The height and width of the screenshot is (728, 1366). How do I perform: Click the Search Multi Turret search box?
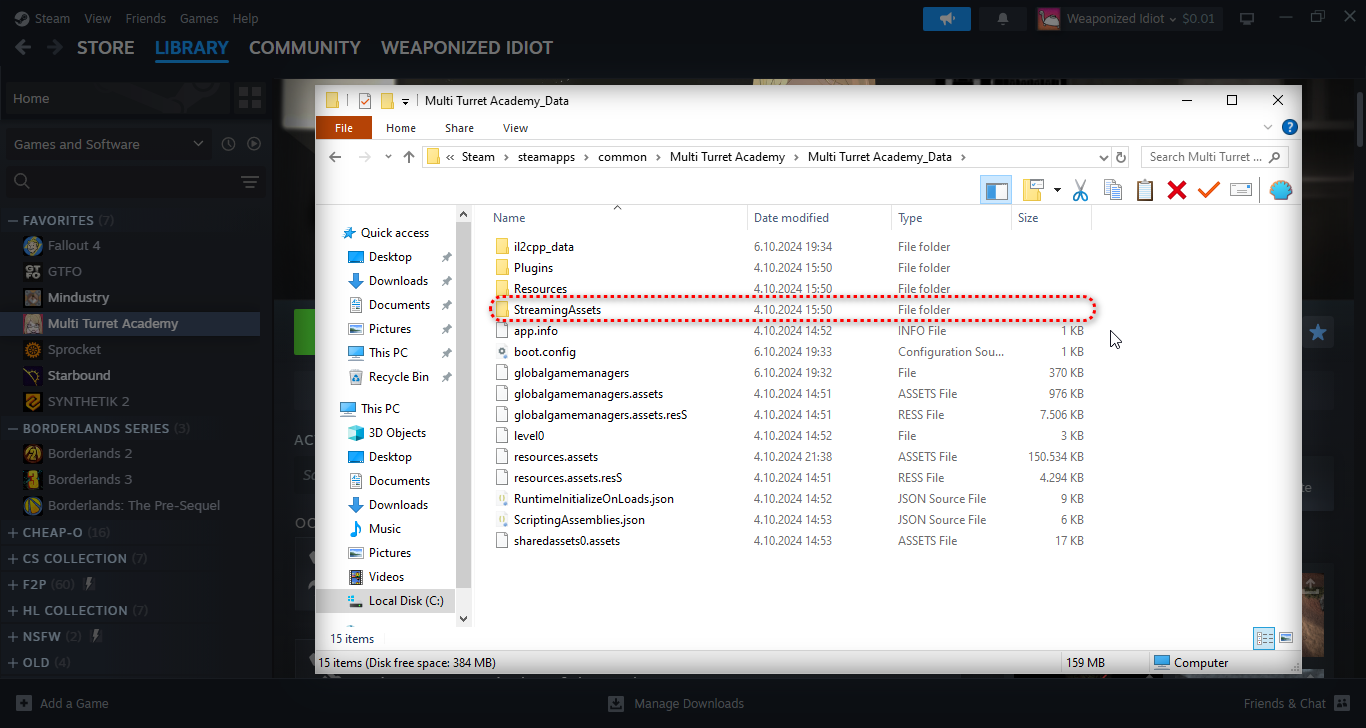[x=1214, y=157]
